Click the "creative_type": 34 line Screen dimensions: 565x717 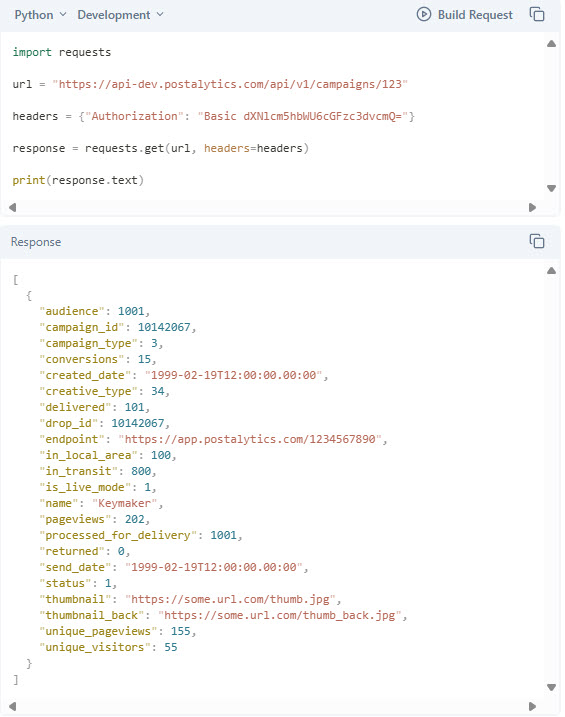[x=104, y=391]
